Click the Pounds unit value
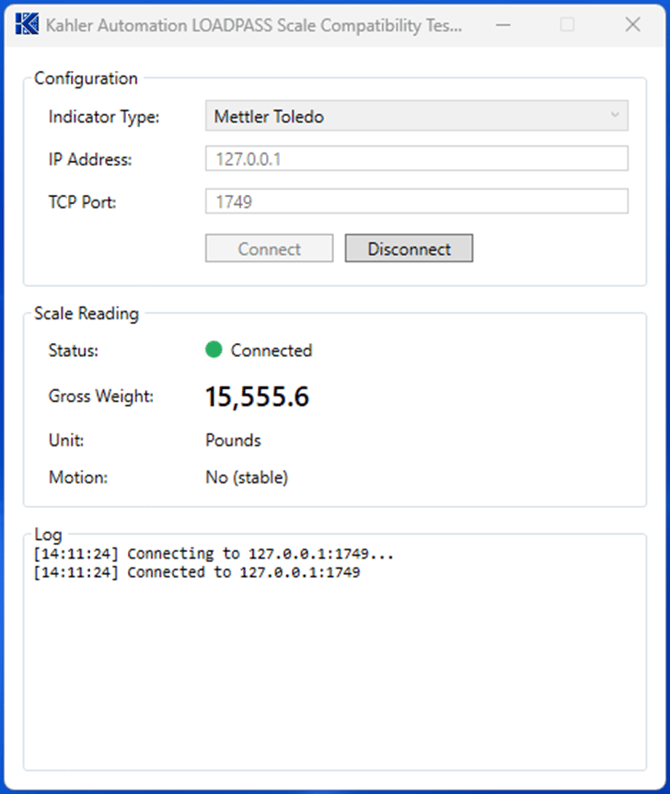The height and width of the screenshot is (794, 670). click(x=233, y=440)
